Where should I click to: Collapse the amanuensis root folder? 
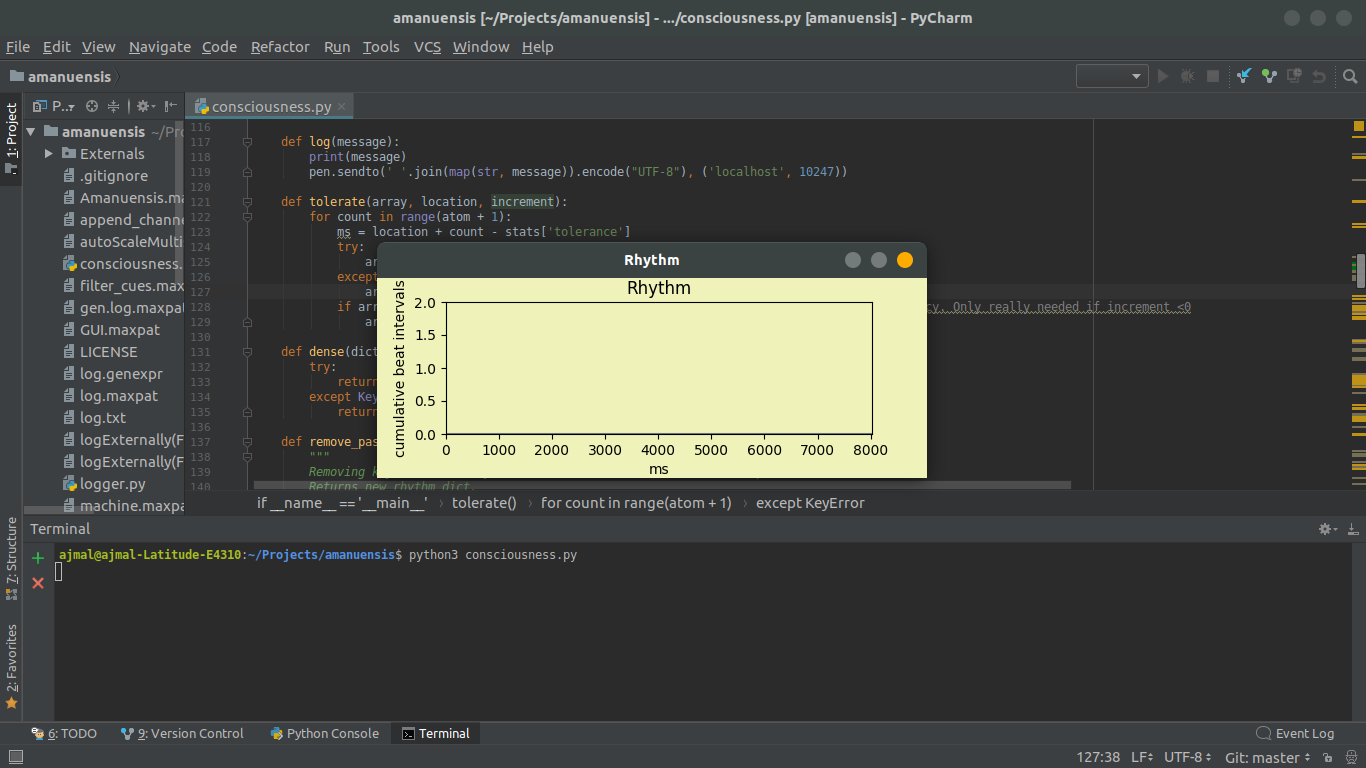[31, 132]
